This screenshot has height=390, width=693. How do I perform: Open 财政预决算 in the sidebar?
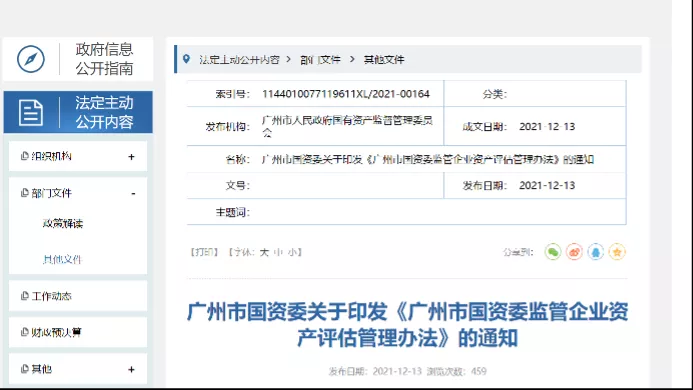coord(56,332)
